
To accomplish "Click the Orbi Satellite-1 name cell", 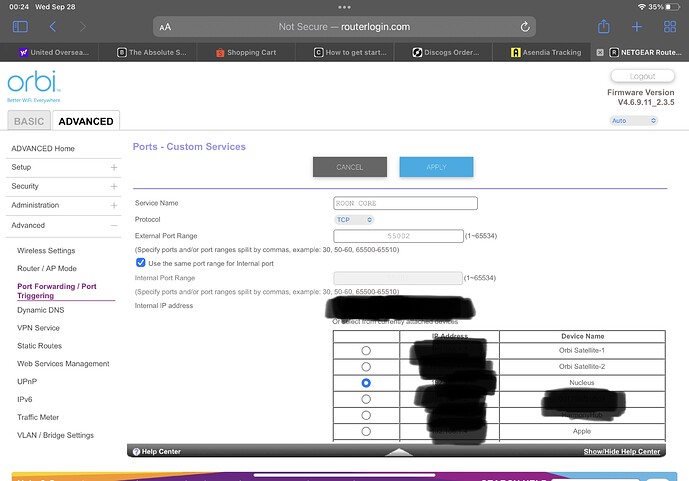I will point(582,351).
